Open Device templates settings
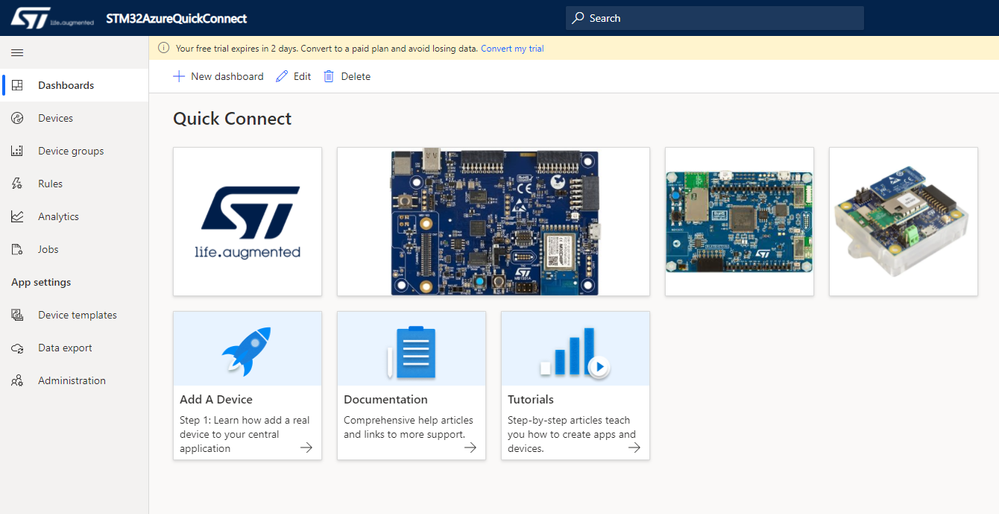 (75, 315)
